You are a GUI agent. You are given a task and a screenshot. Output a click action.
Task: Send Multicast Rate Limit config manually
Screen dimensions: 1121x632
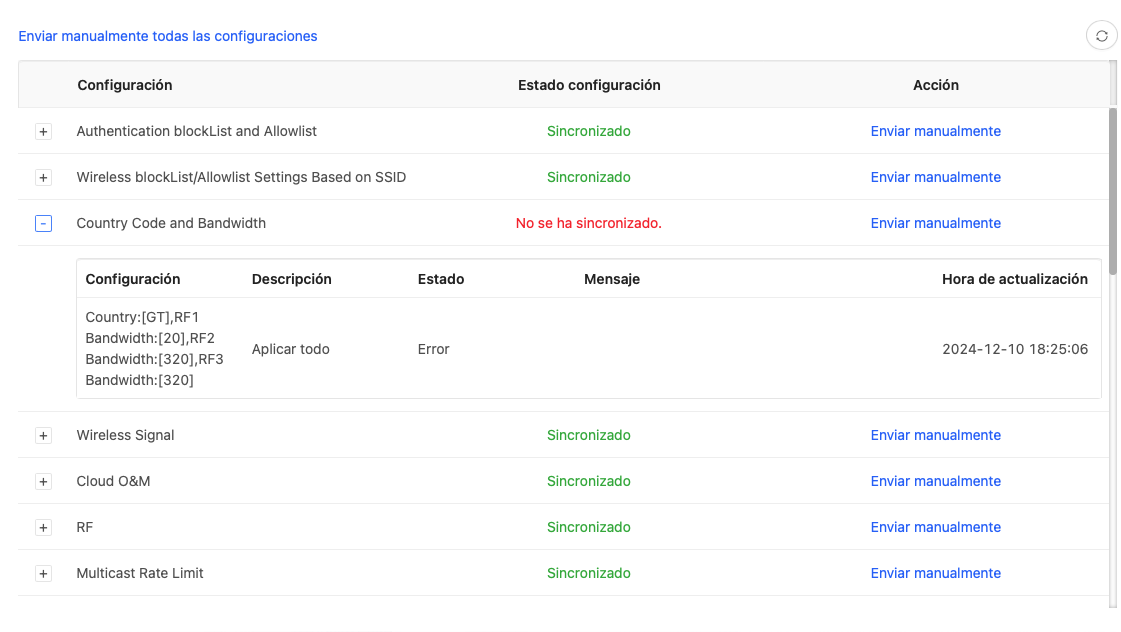935,573
